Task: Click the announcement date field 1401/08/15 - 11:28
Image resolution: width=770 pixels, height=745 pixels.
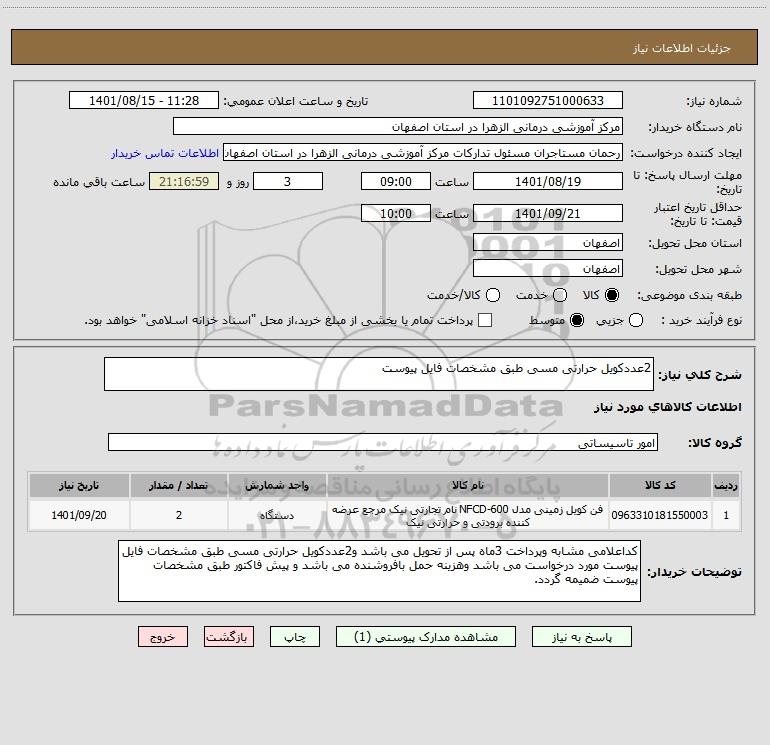Action: (144, 101)
